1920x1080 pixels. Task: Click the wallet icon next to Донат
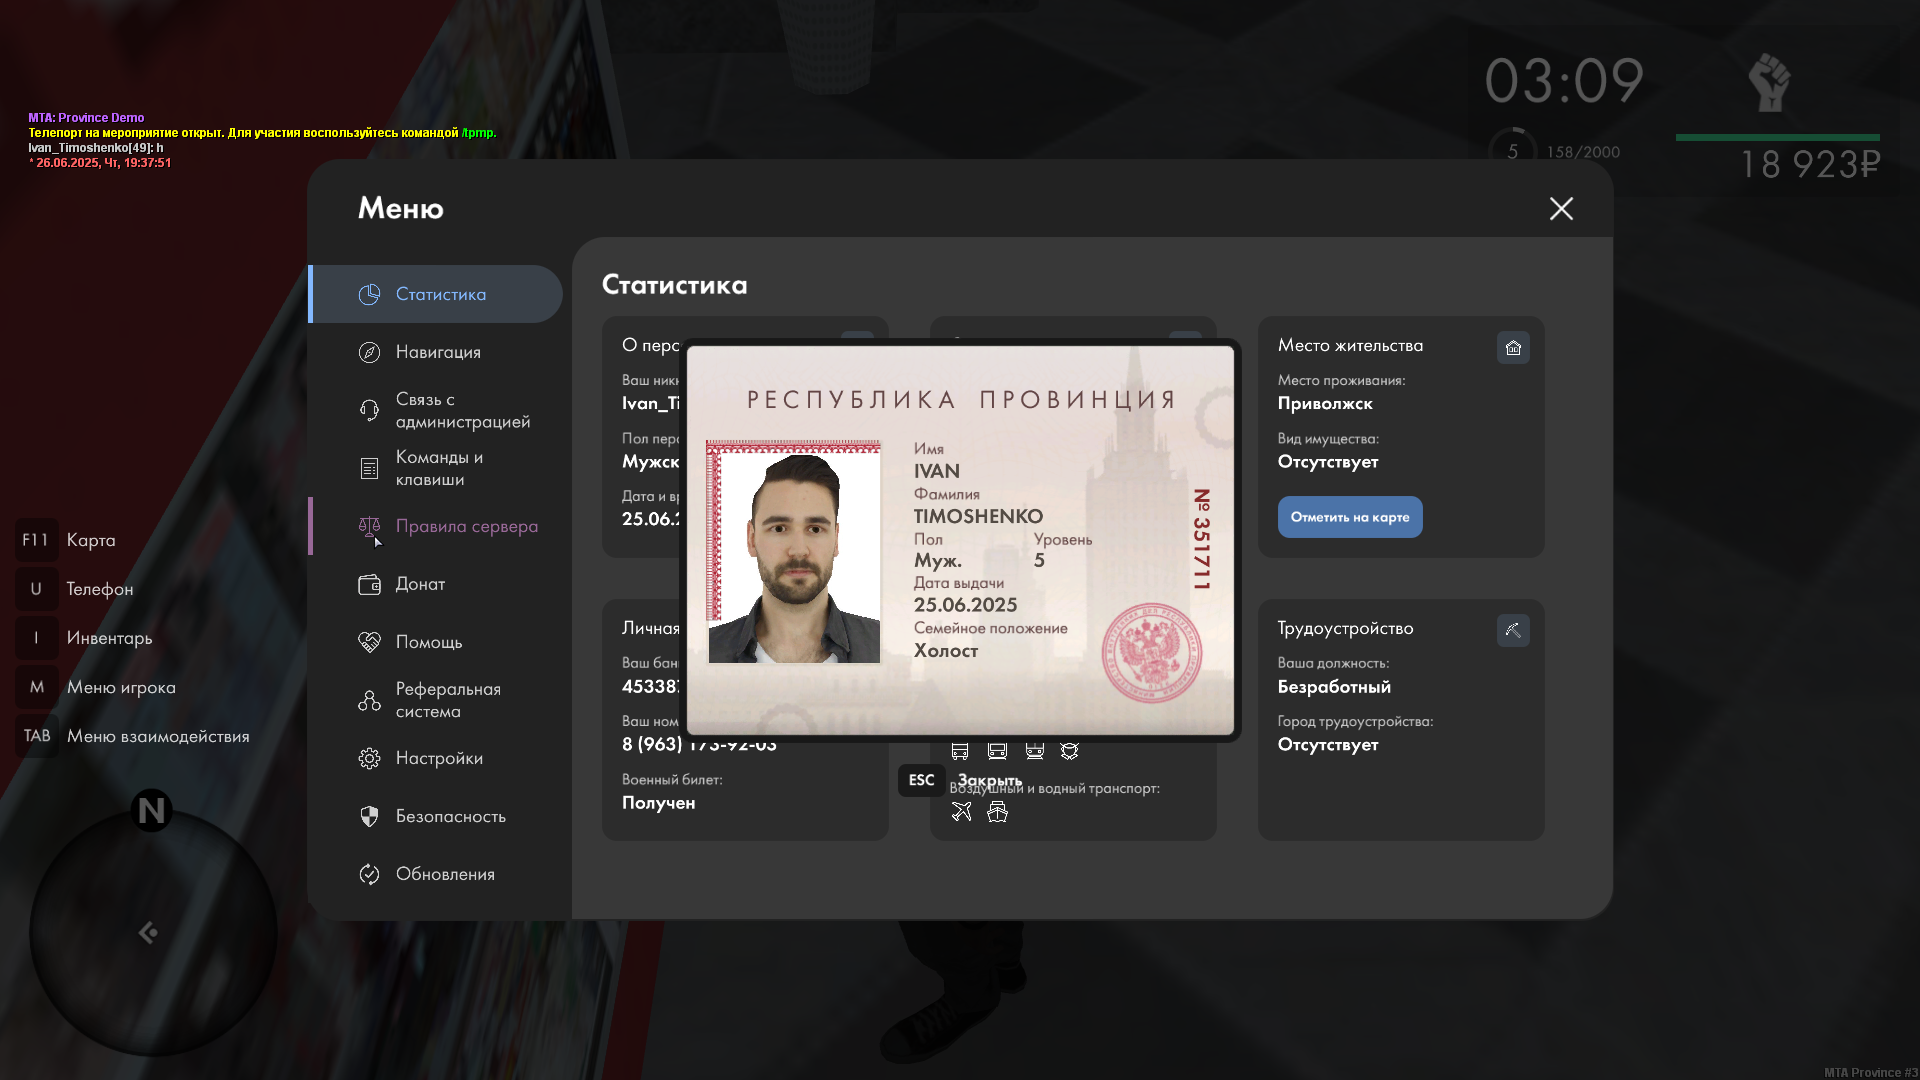point(369,584)
